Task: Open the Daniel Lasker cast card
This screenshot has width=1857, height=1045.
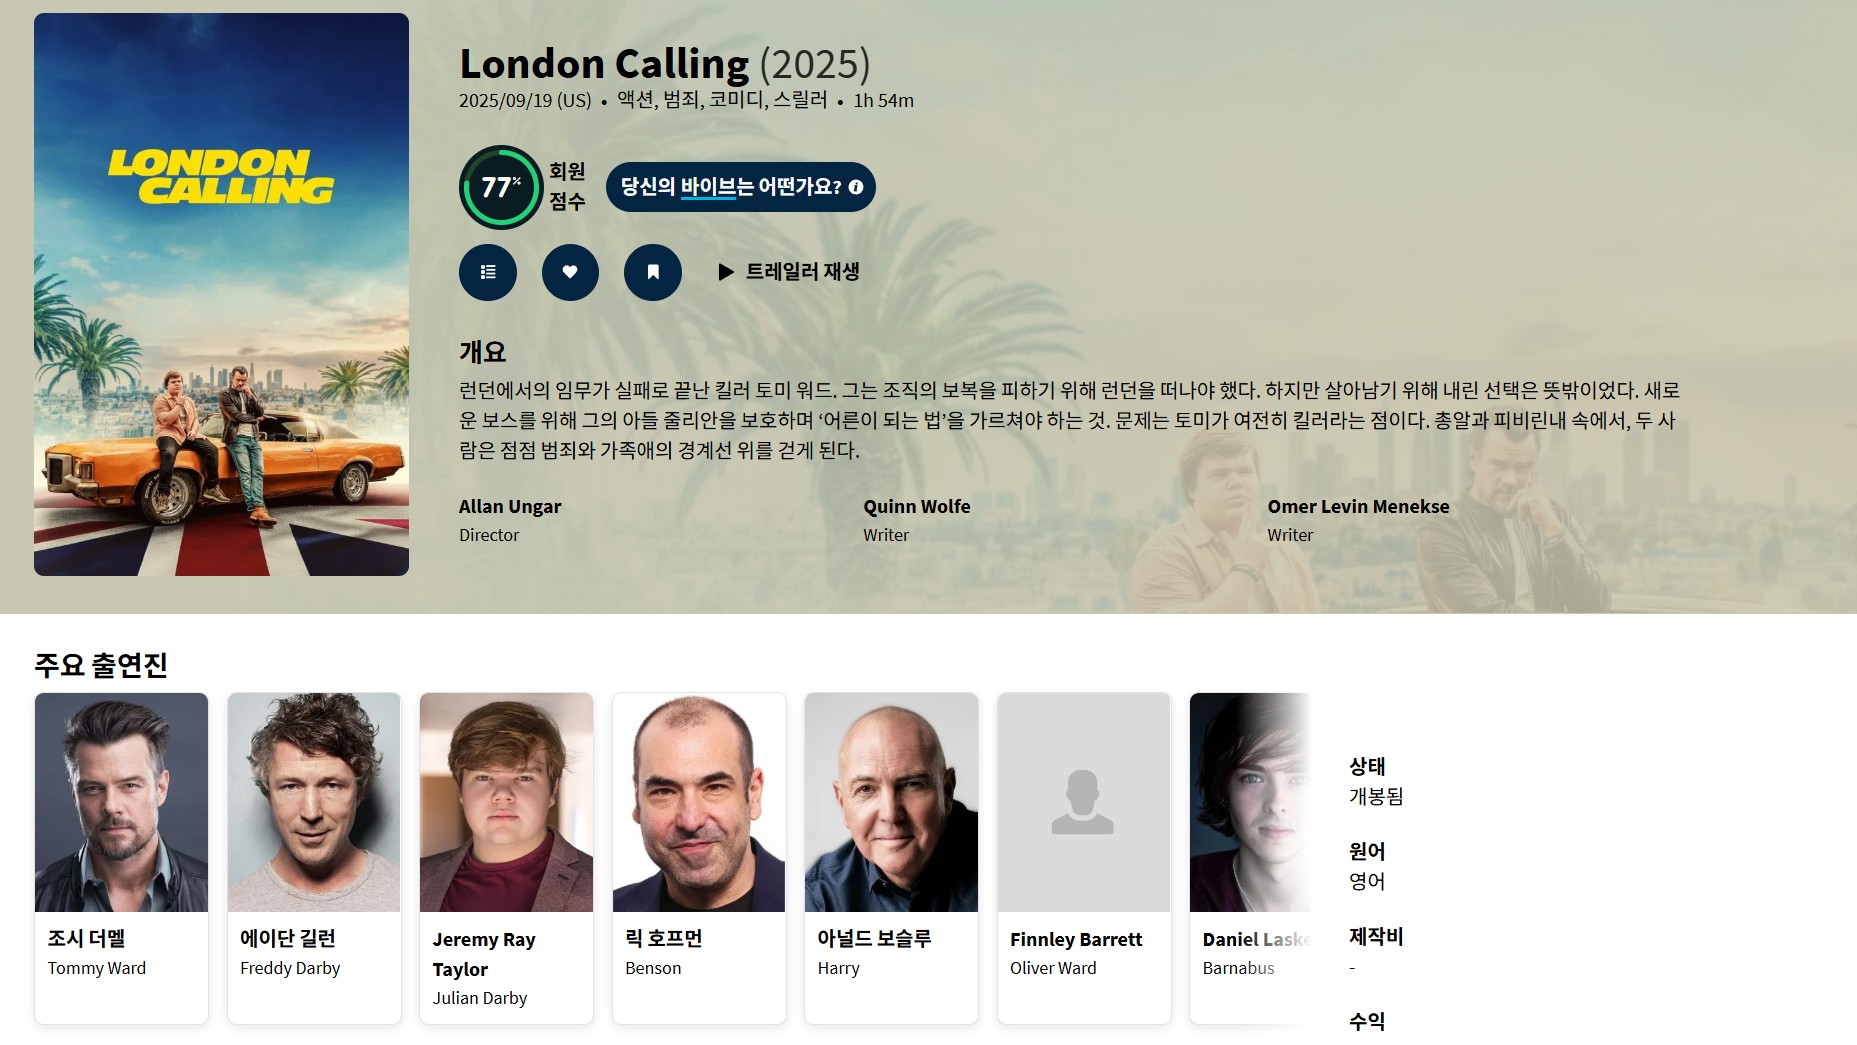Action: click(1250, 857)
